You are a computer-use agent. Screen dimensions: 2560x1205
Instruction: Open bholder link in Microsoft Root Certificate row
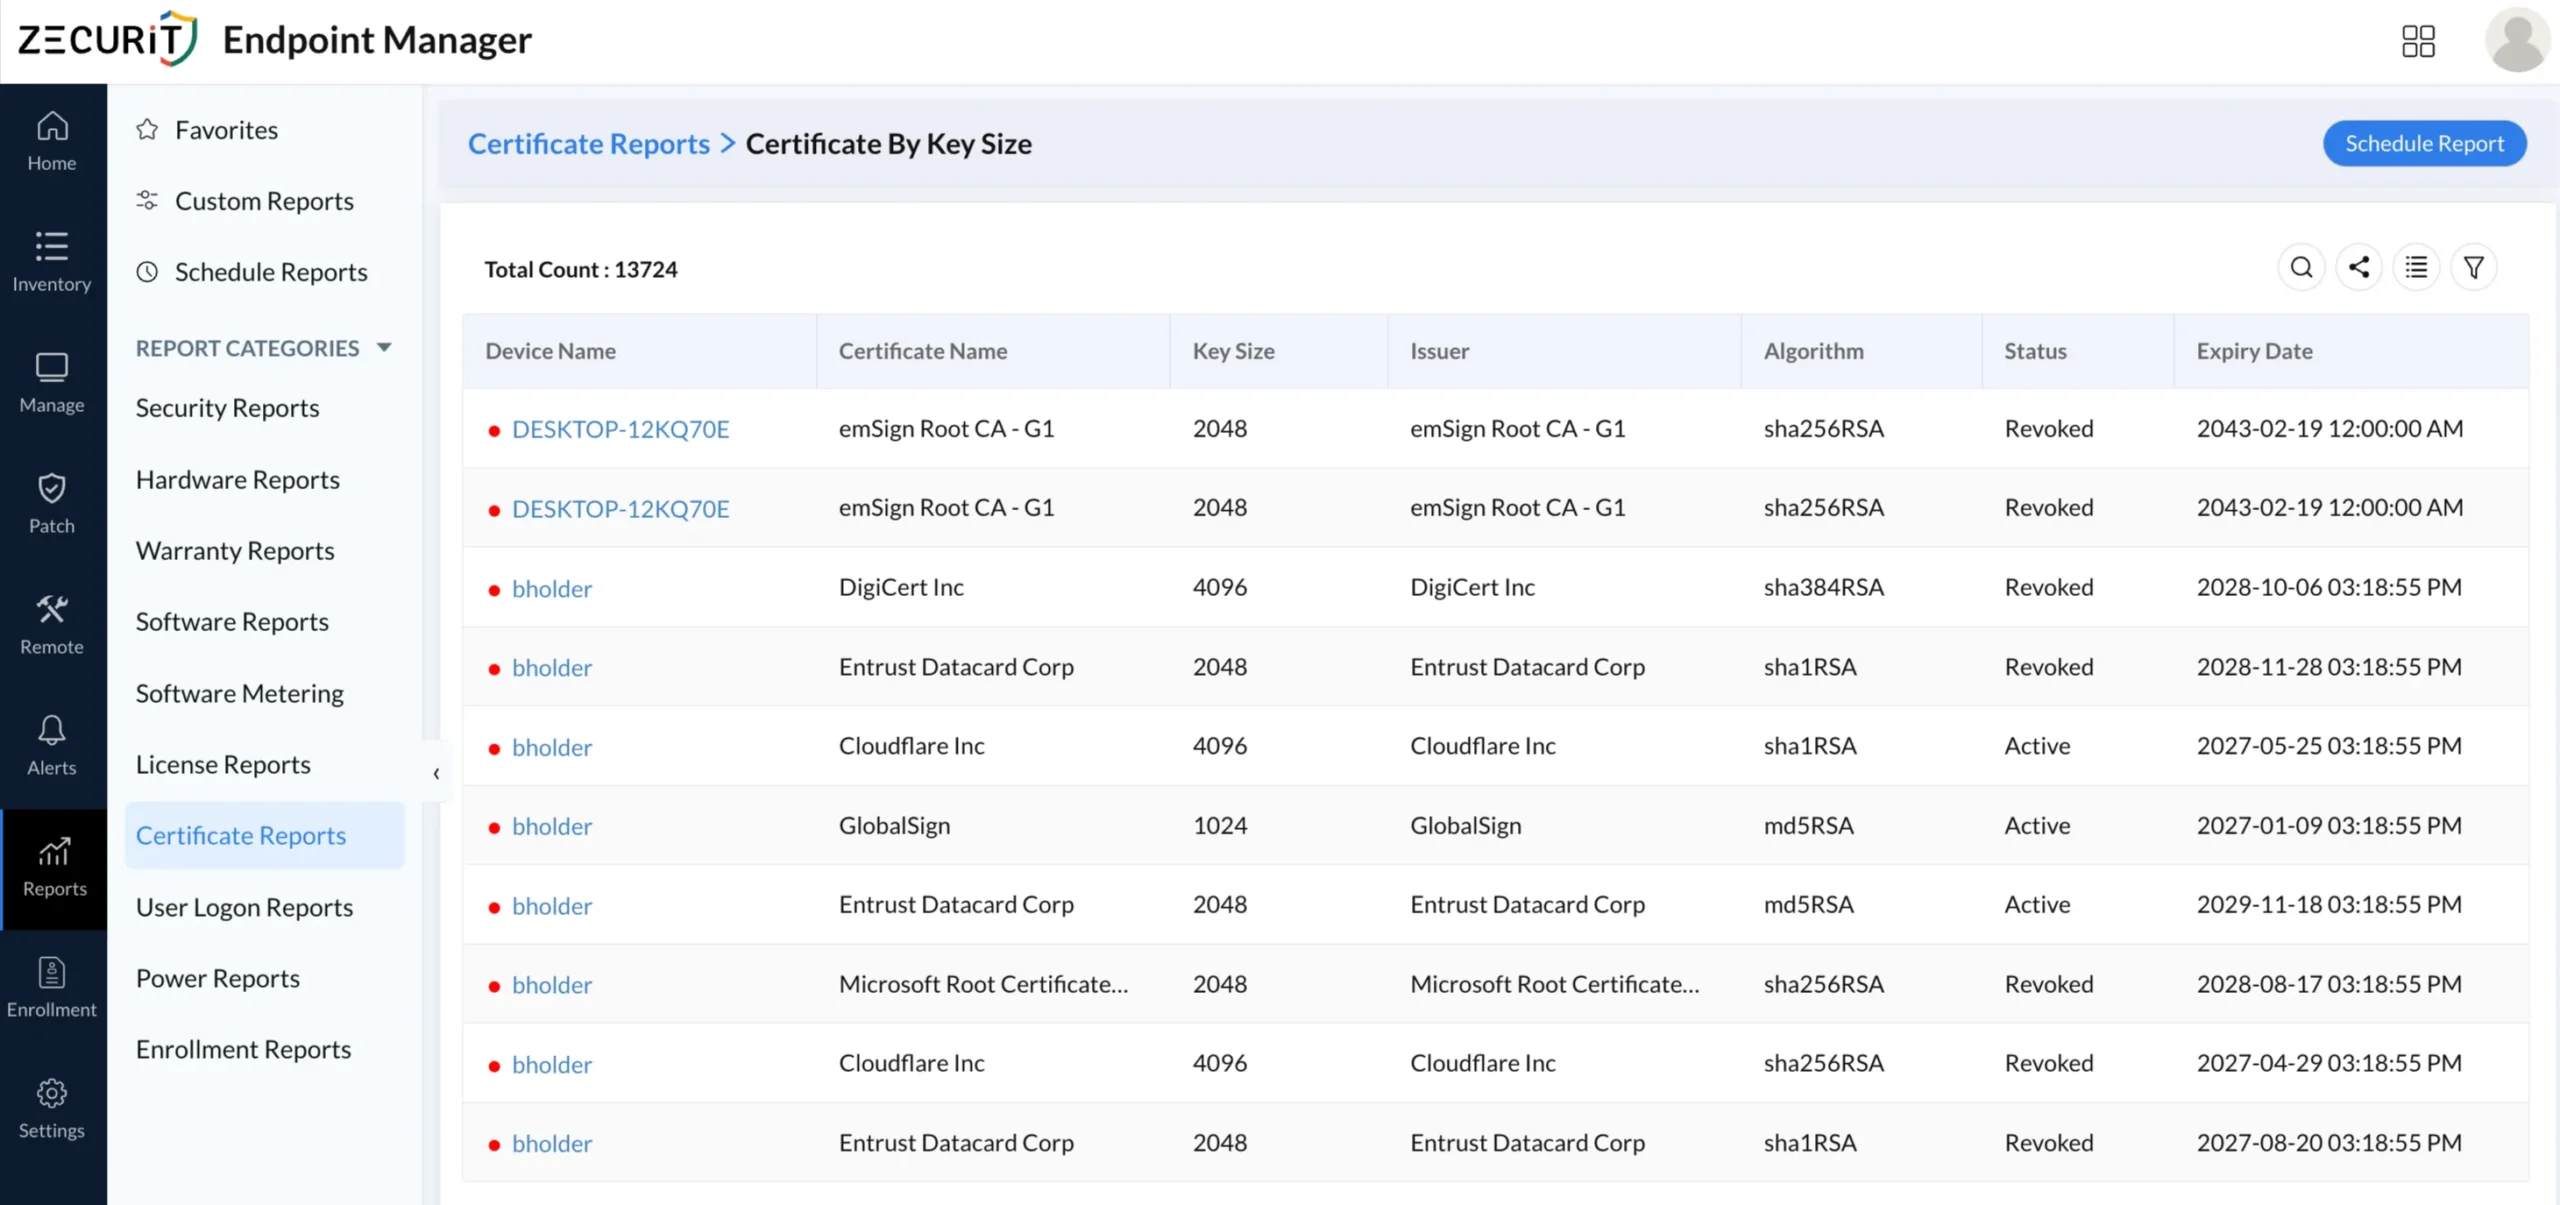[552, 985]
